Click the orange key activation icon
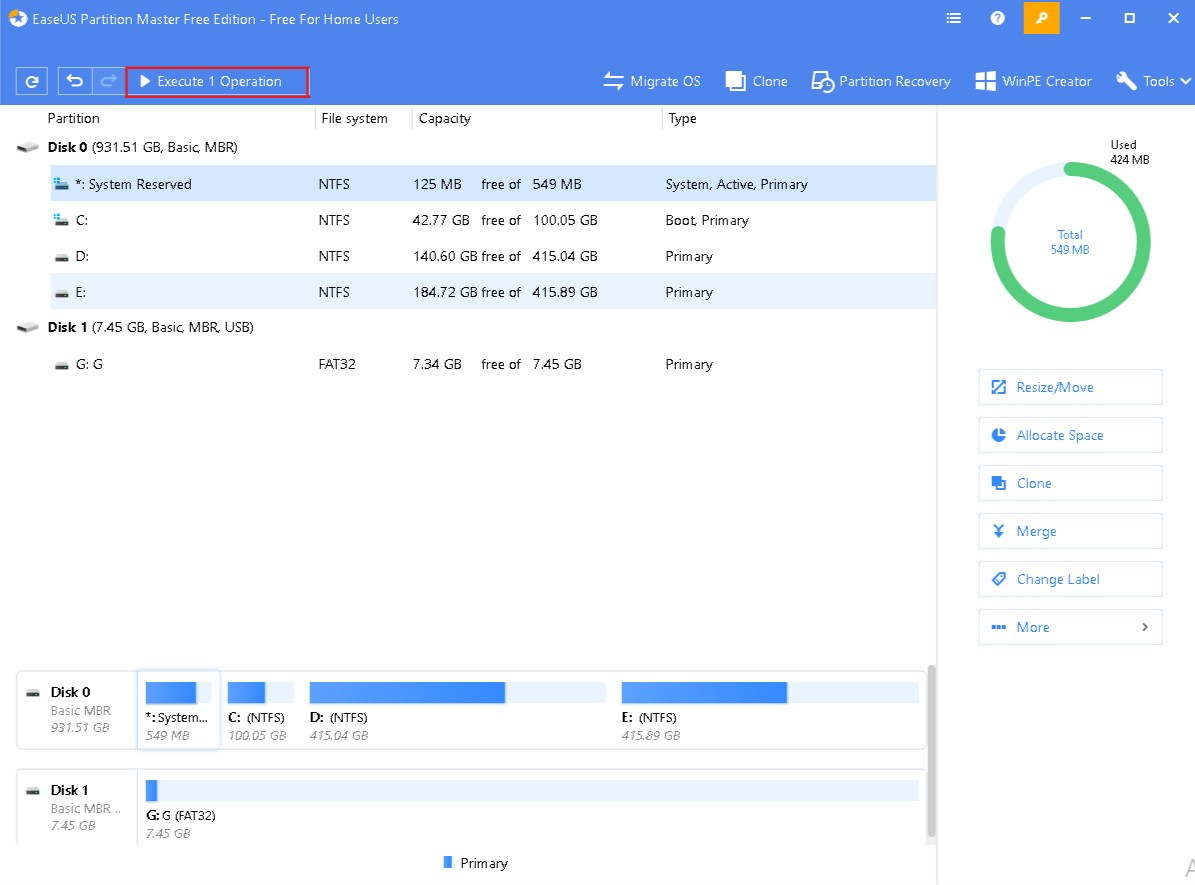This screenshot has width=1195, height=885. 1041,19
